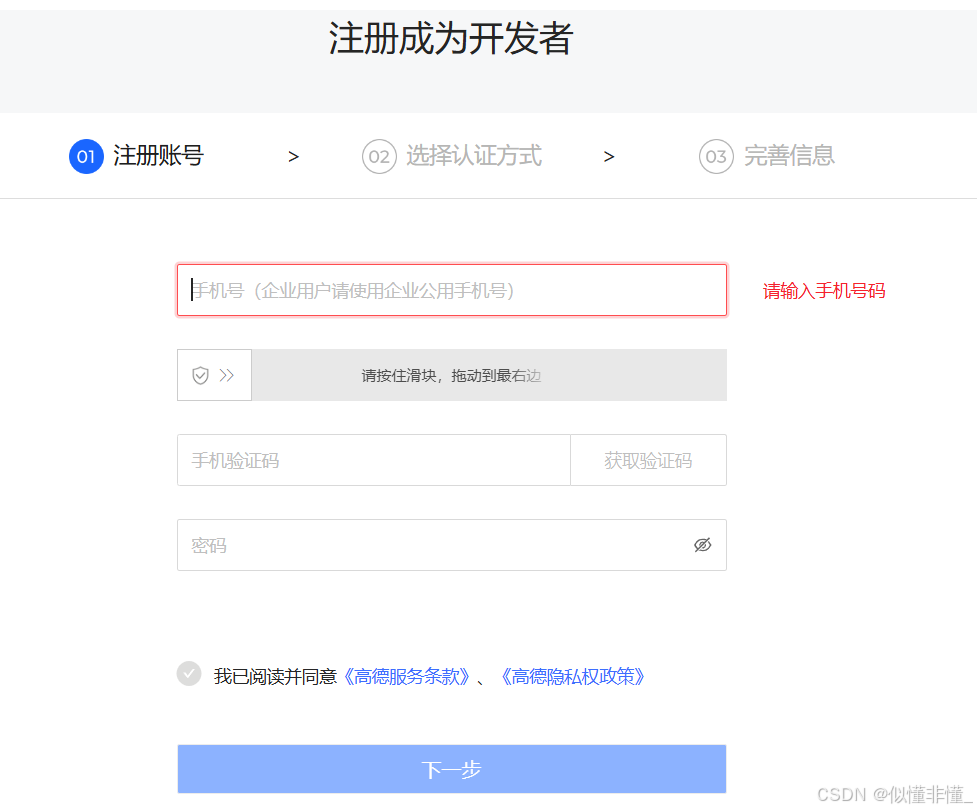Focus the 密码 password field
Image resolution: width=977 pixels, height=812 pixels.
[452, 545]
